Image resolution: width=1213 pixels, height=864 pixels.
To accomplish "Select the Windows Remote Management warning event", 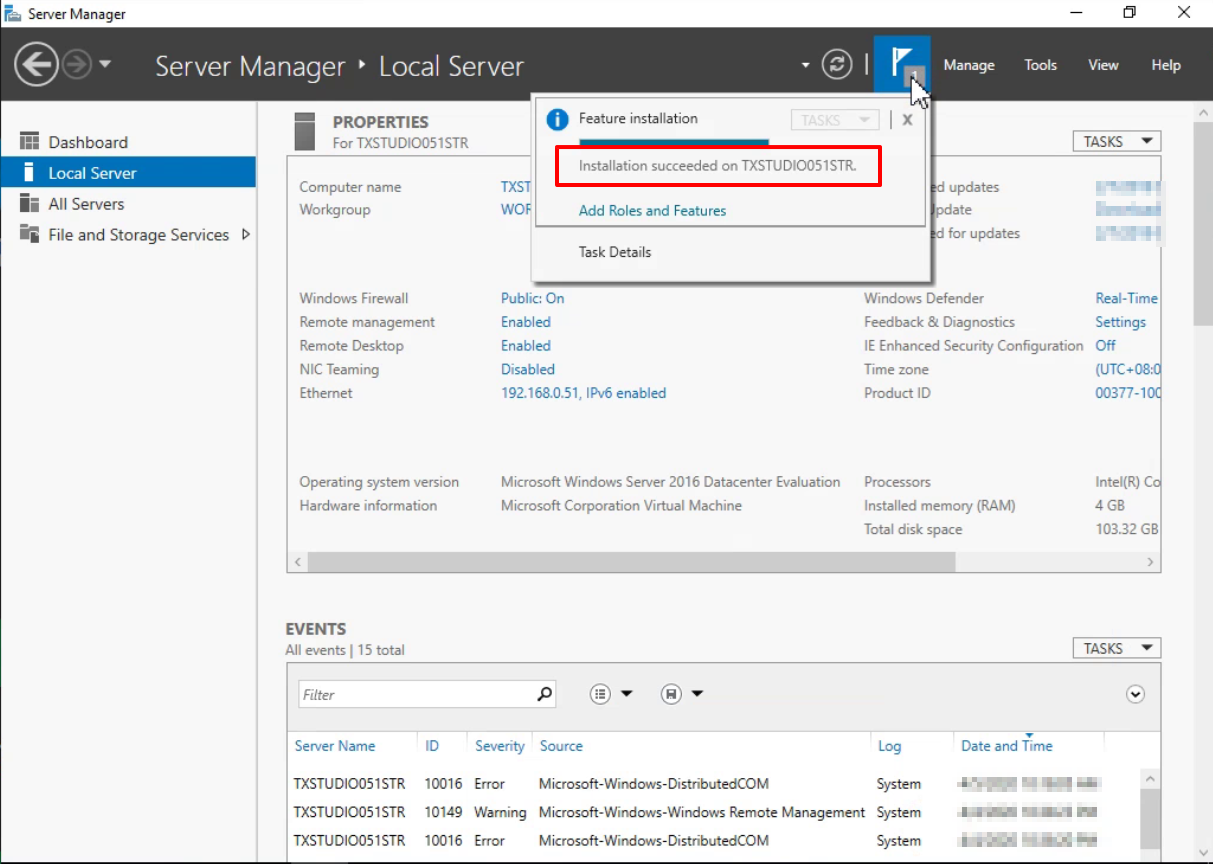I will click(714, 813).
